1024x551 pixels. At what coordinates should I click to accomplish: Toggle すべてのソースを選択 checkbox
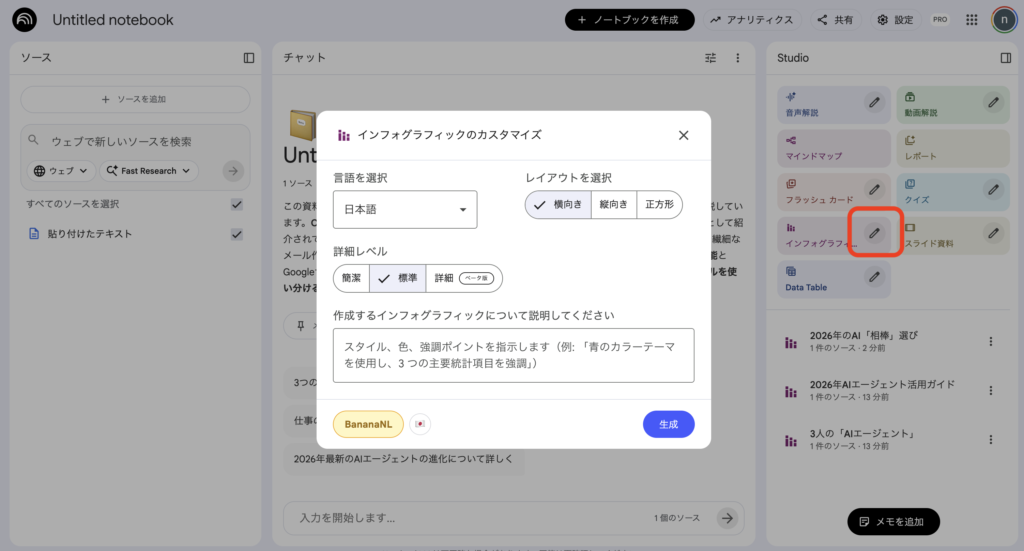click(x=237, y=204)
